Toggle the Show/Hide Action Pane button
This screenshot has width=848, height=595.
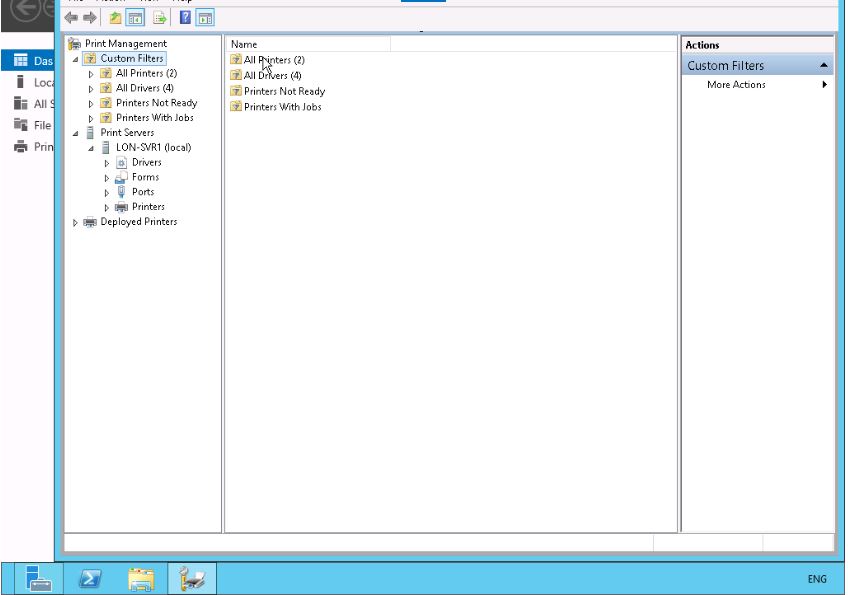pos(204,18)
